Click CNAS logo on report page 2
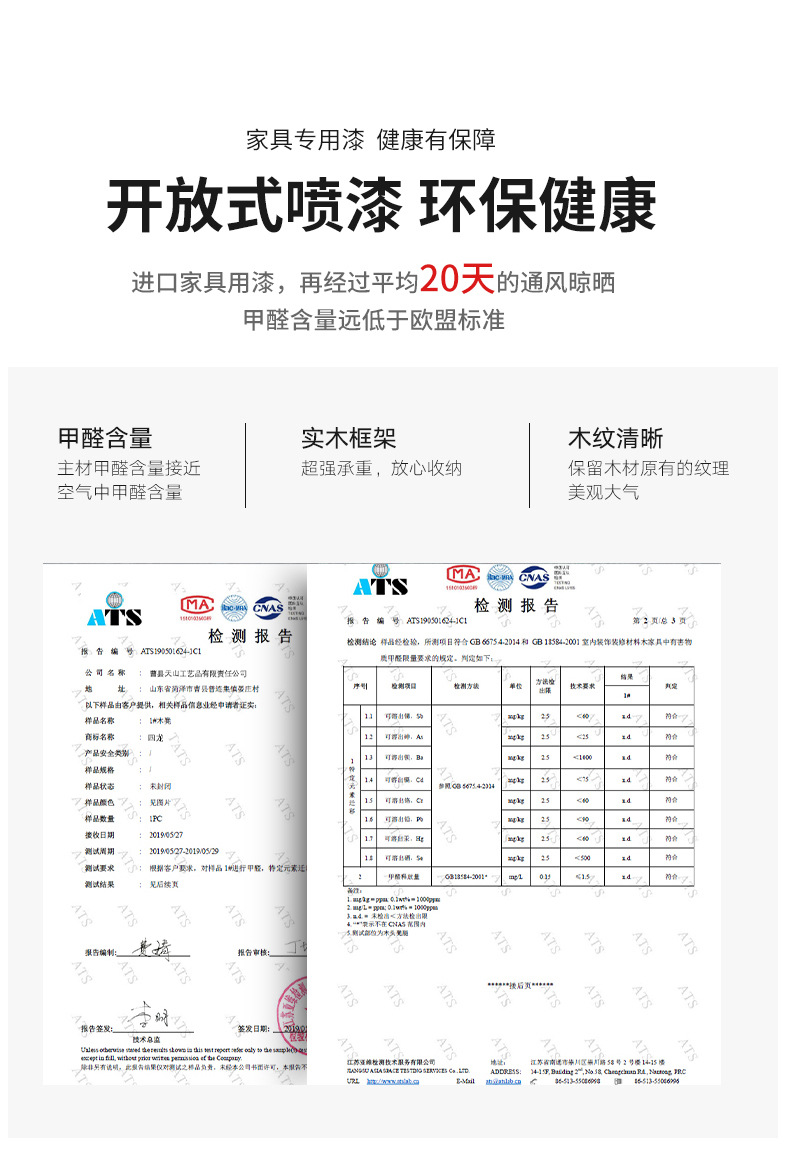 [x=534, y=577]
